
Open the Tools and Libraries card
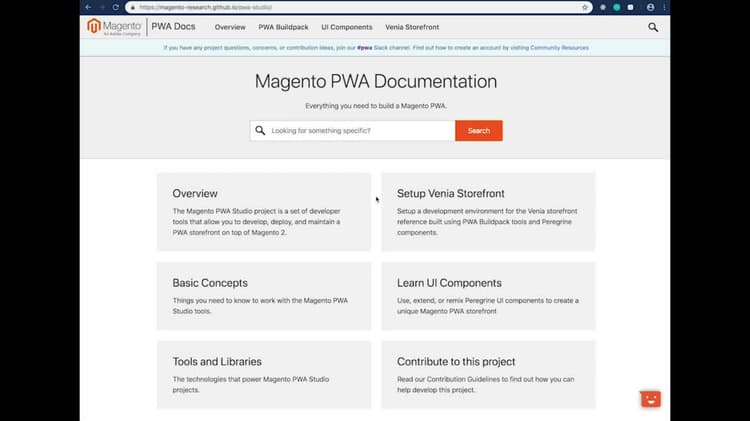[264, 375]
